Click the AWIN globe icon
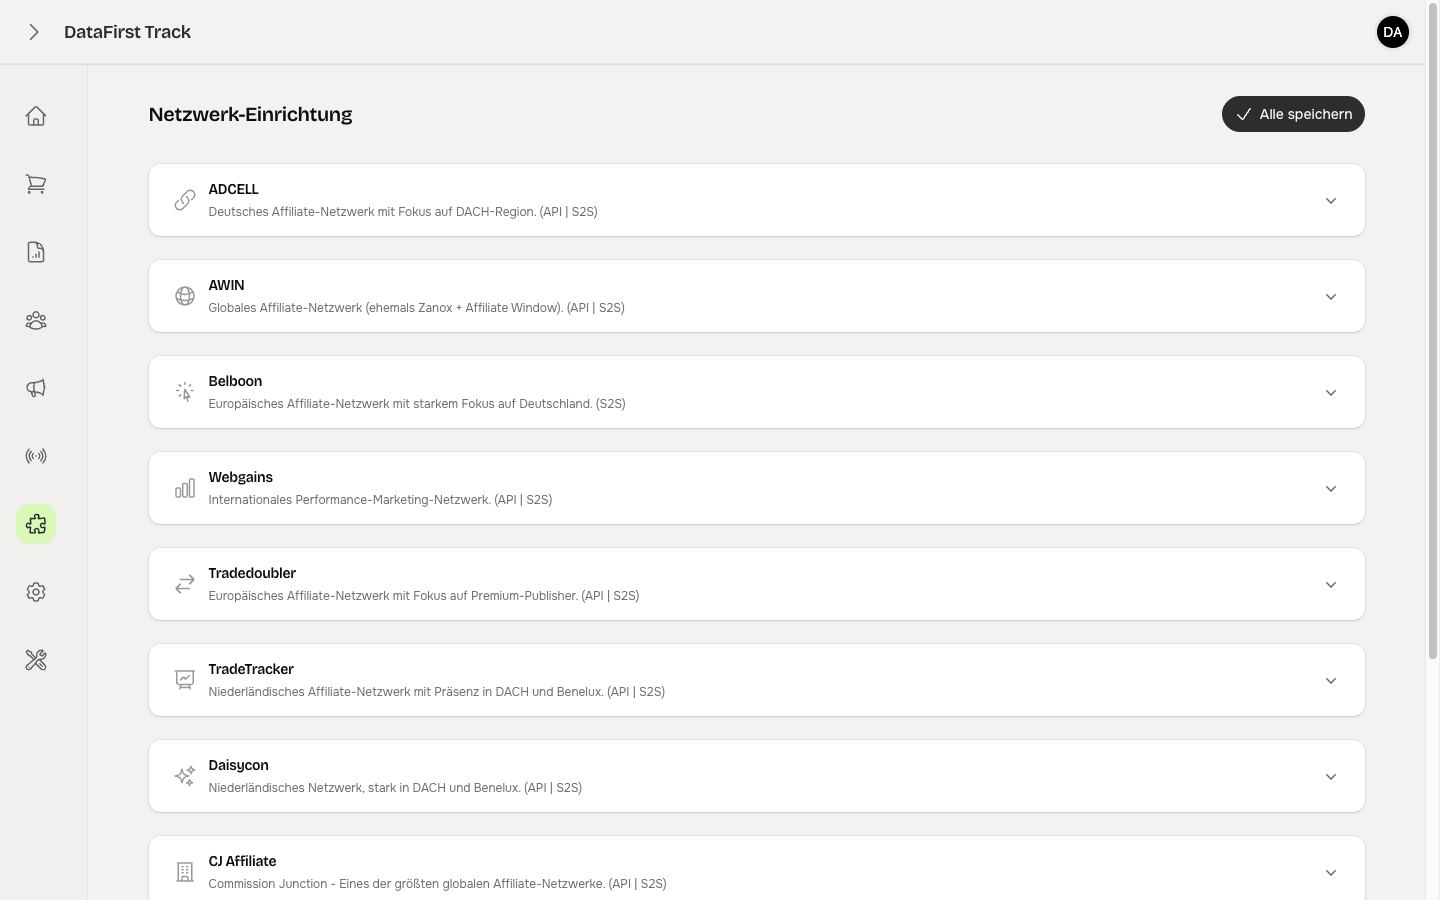1440x900 pixels. coord(185,296)
